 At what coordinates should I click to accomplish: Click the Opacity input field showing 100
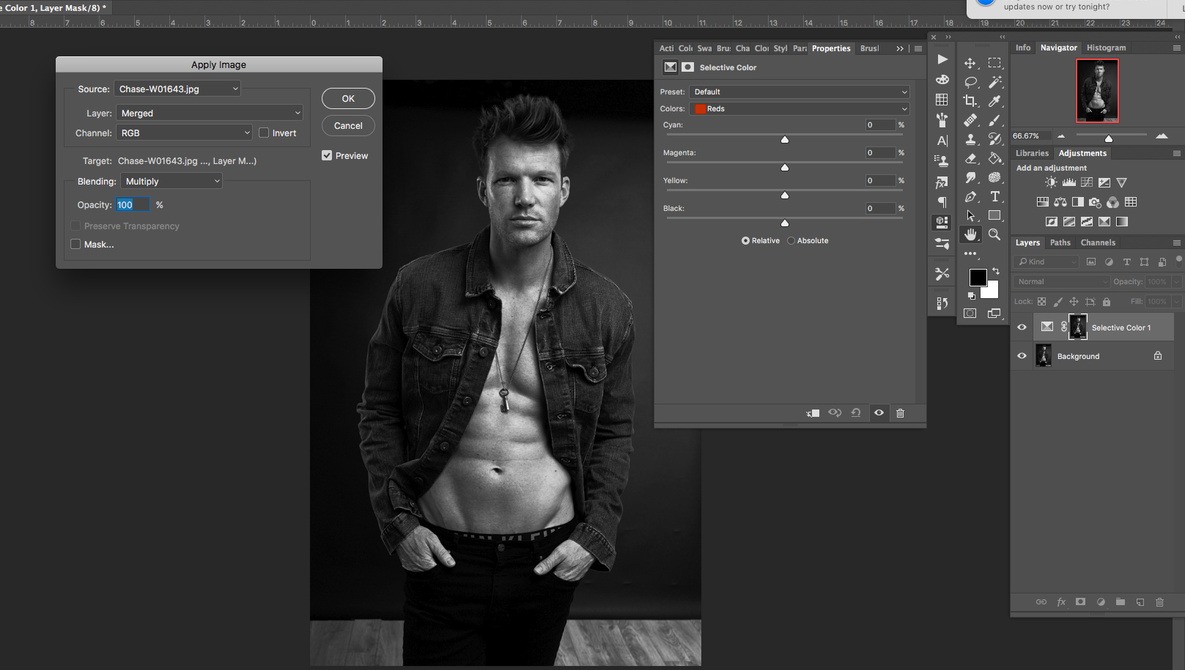tap(131, 204)
